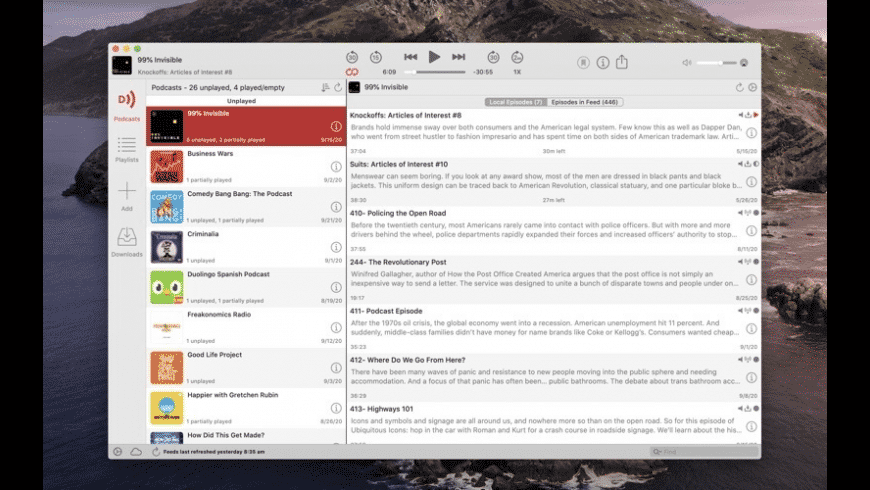
Task: Refresh the 99% Invisible episode list
Action: [740, 88]
